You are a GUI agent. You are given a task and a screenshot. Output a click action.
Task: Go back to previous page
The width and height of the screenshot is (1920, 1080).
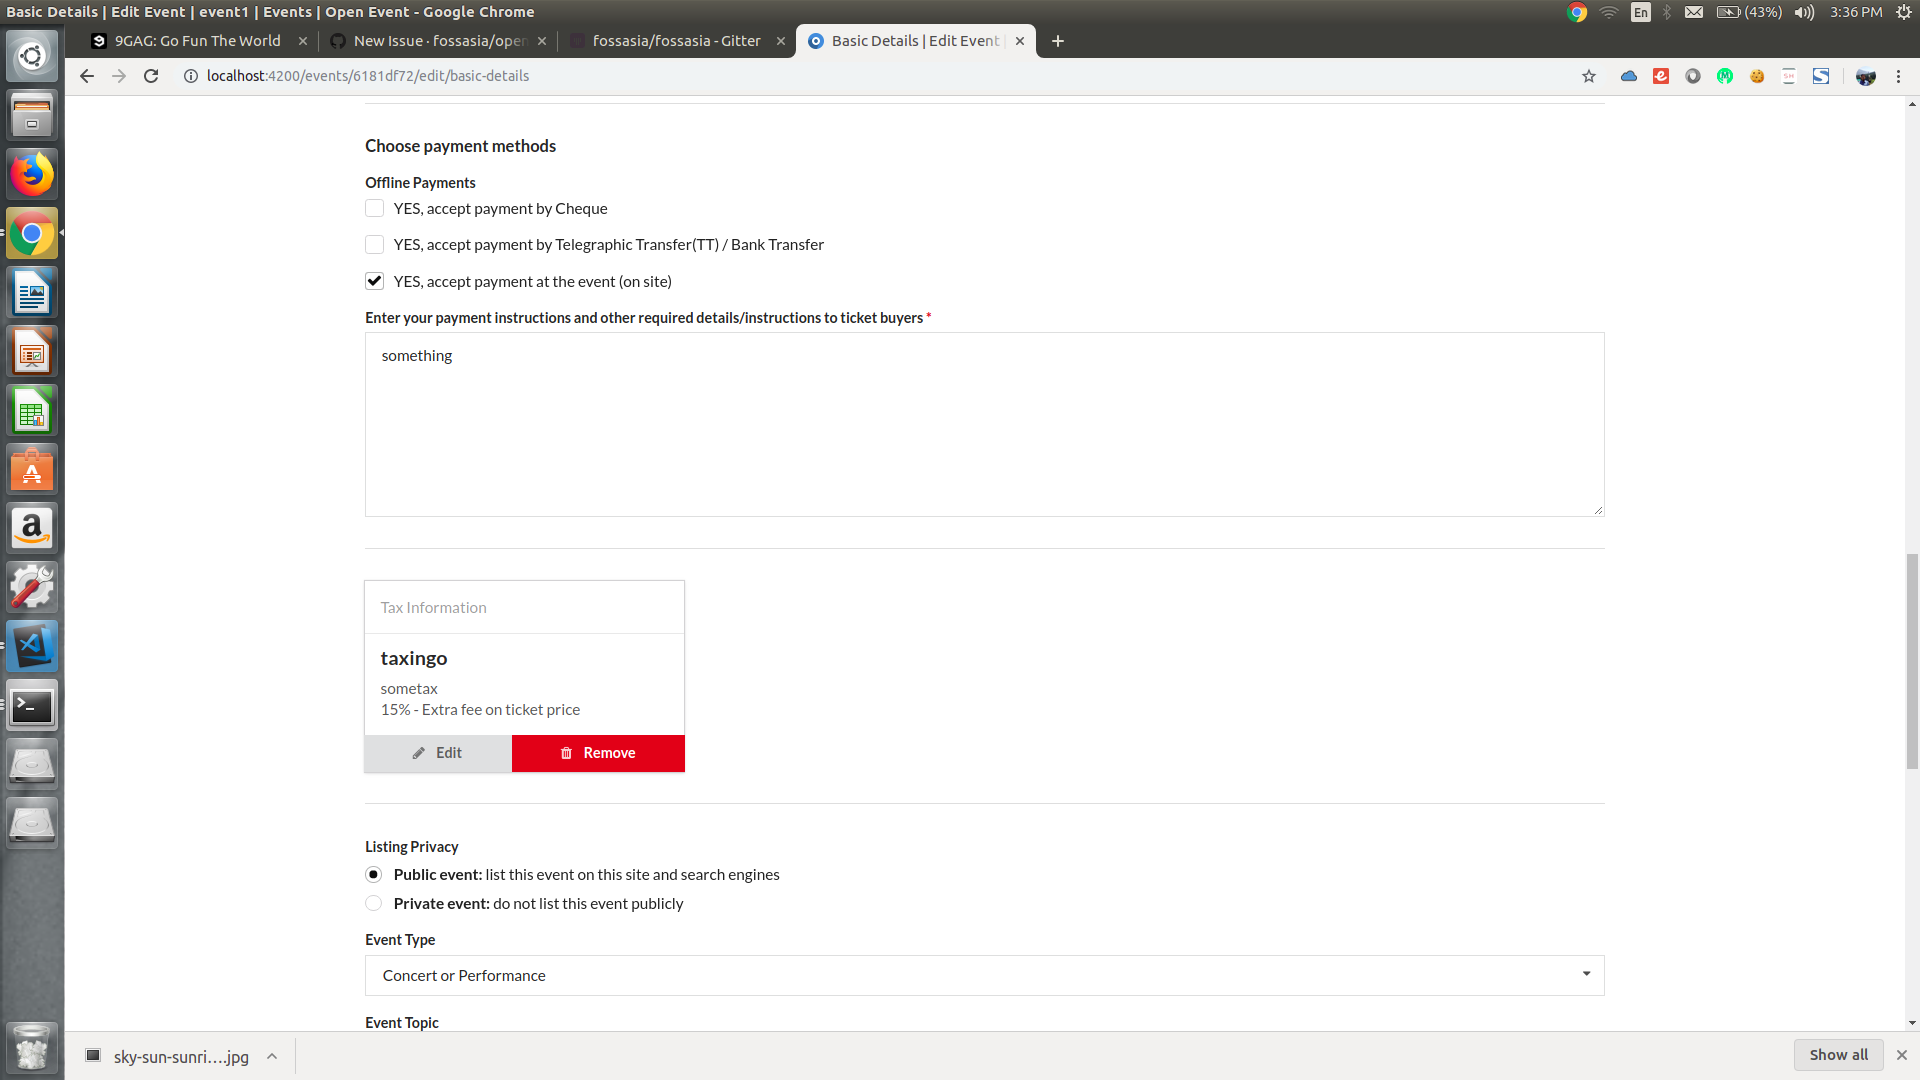coord(87,76)
